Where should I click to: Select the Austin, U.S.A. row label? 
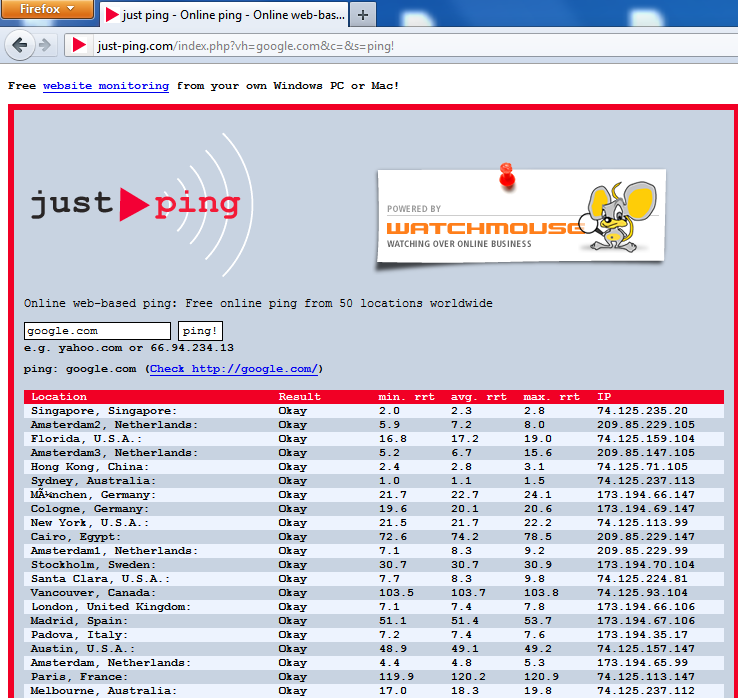tap(83, 649)
